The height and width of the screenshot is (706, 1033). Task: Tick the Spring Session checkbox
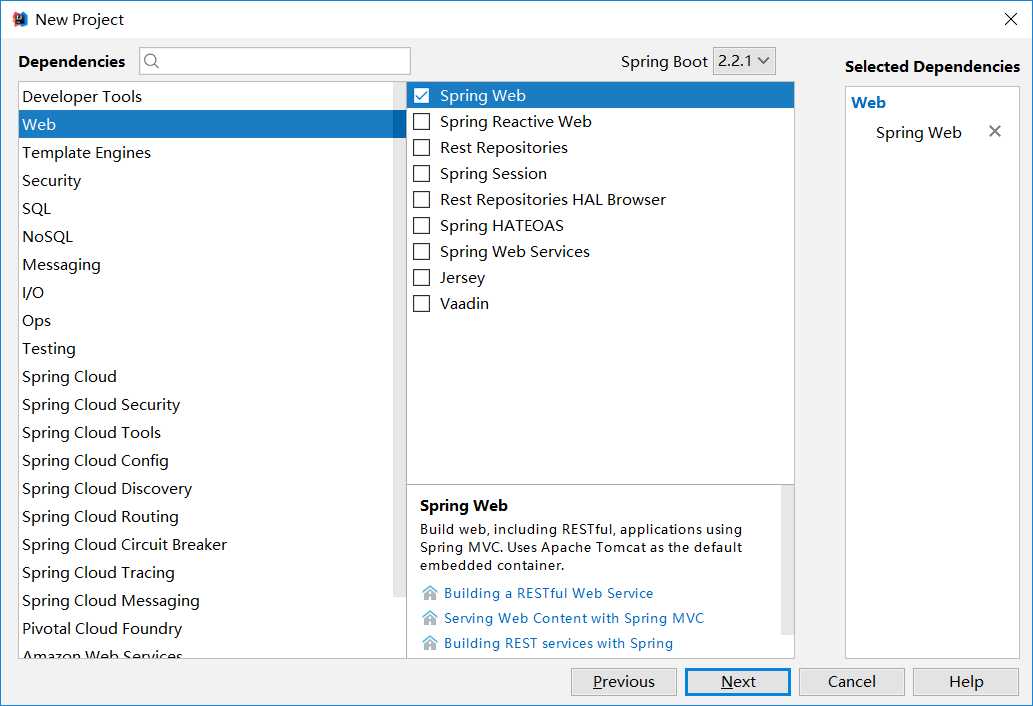tap(422, 173)
